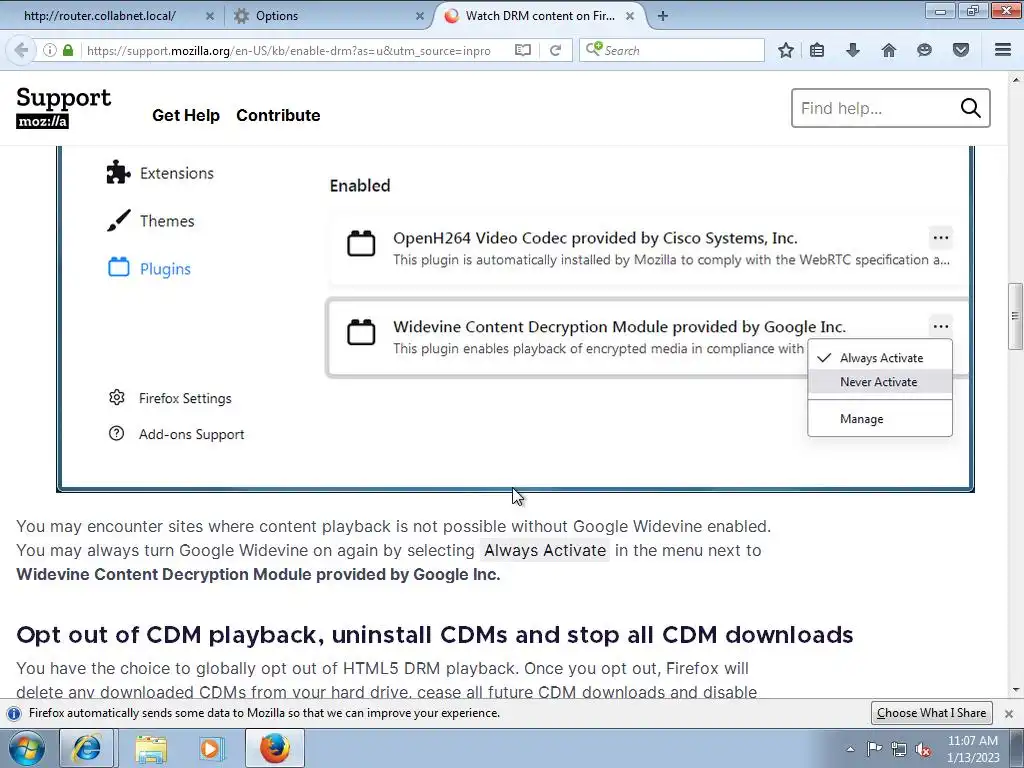The width and height of the screenshot is (1024, 768).
Task: Dismiss the data sharing notification bar
Action: click(1009, 713)
